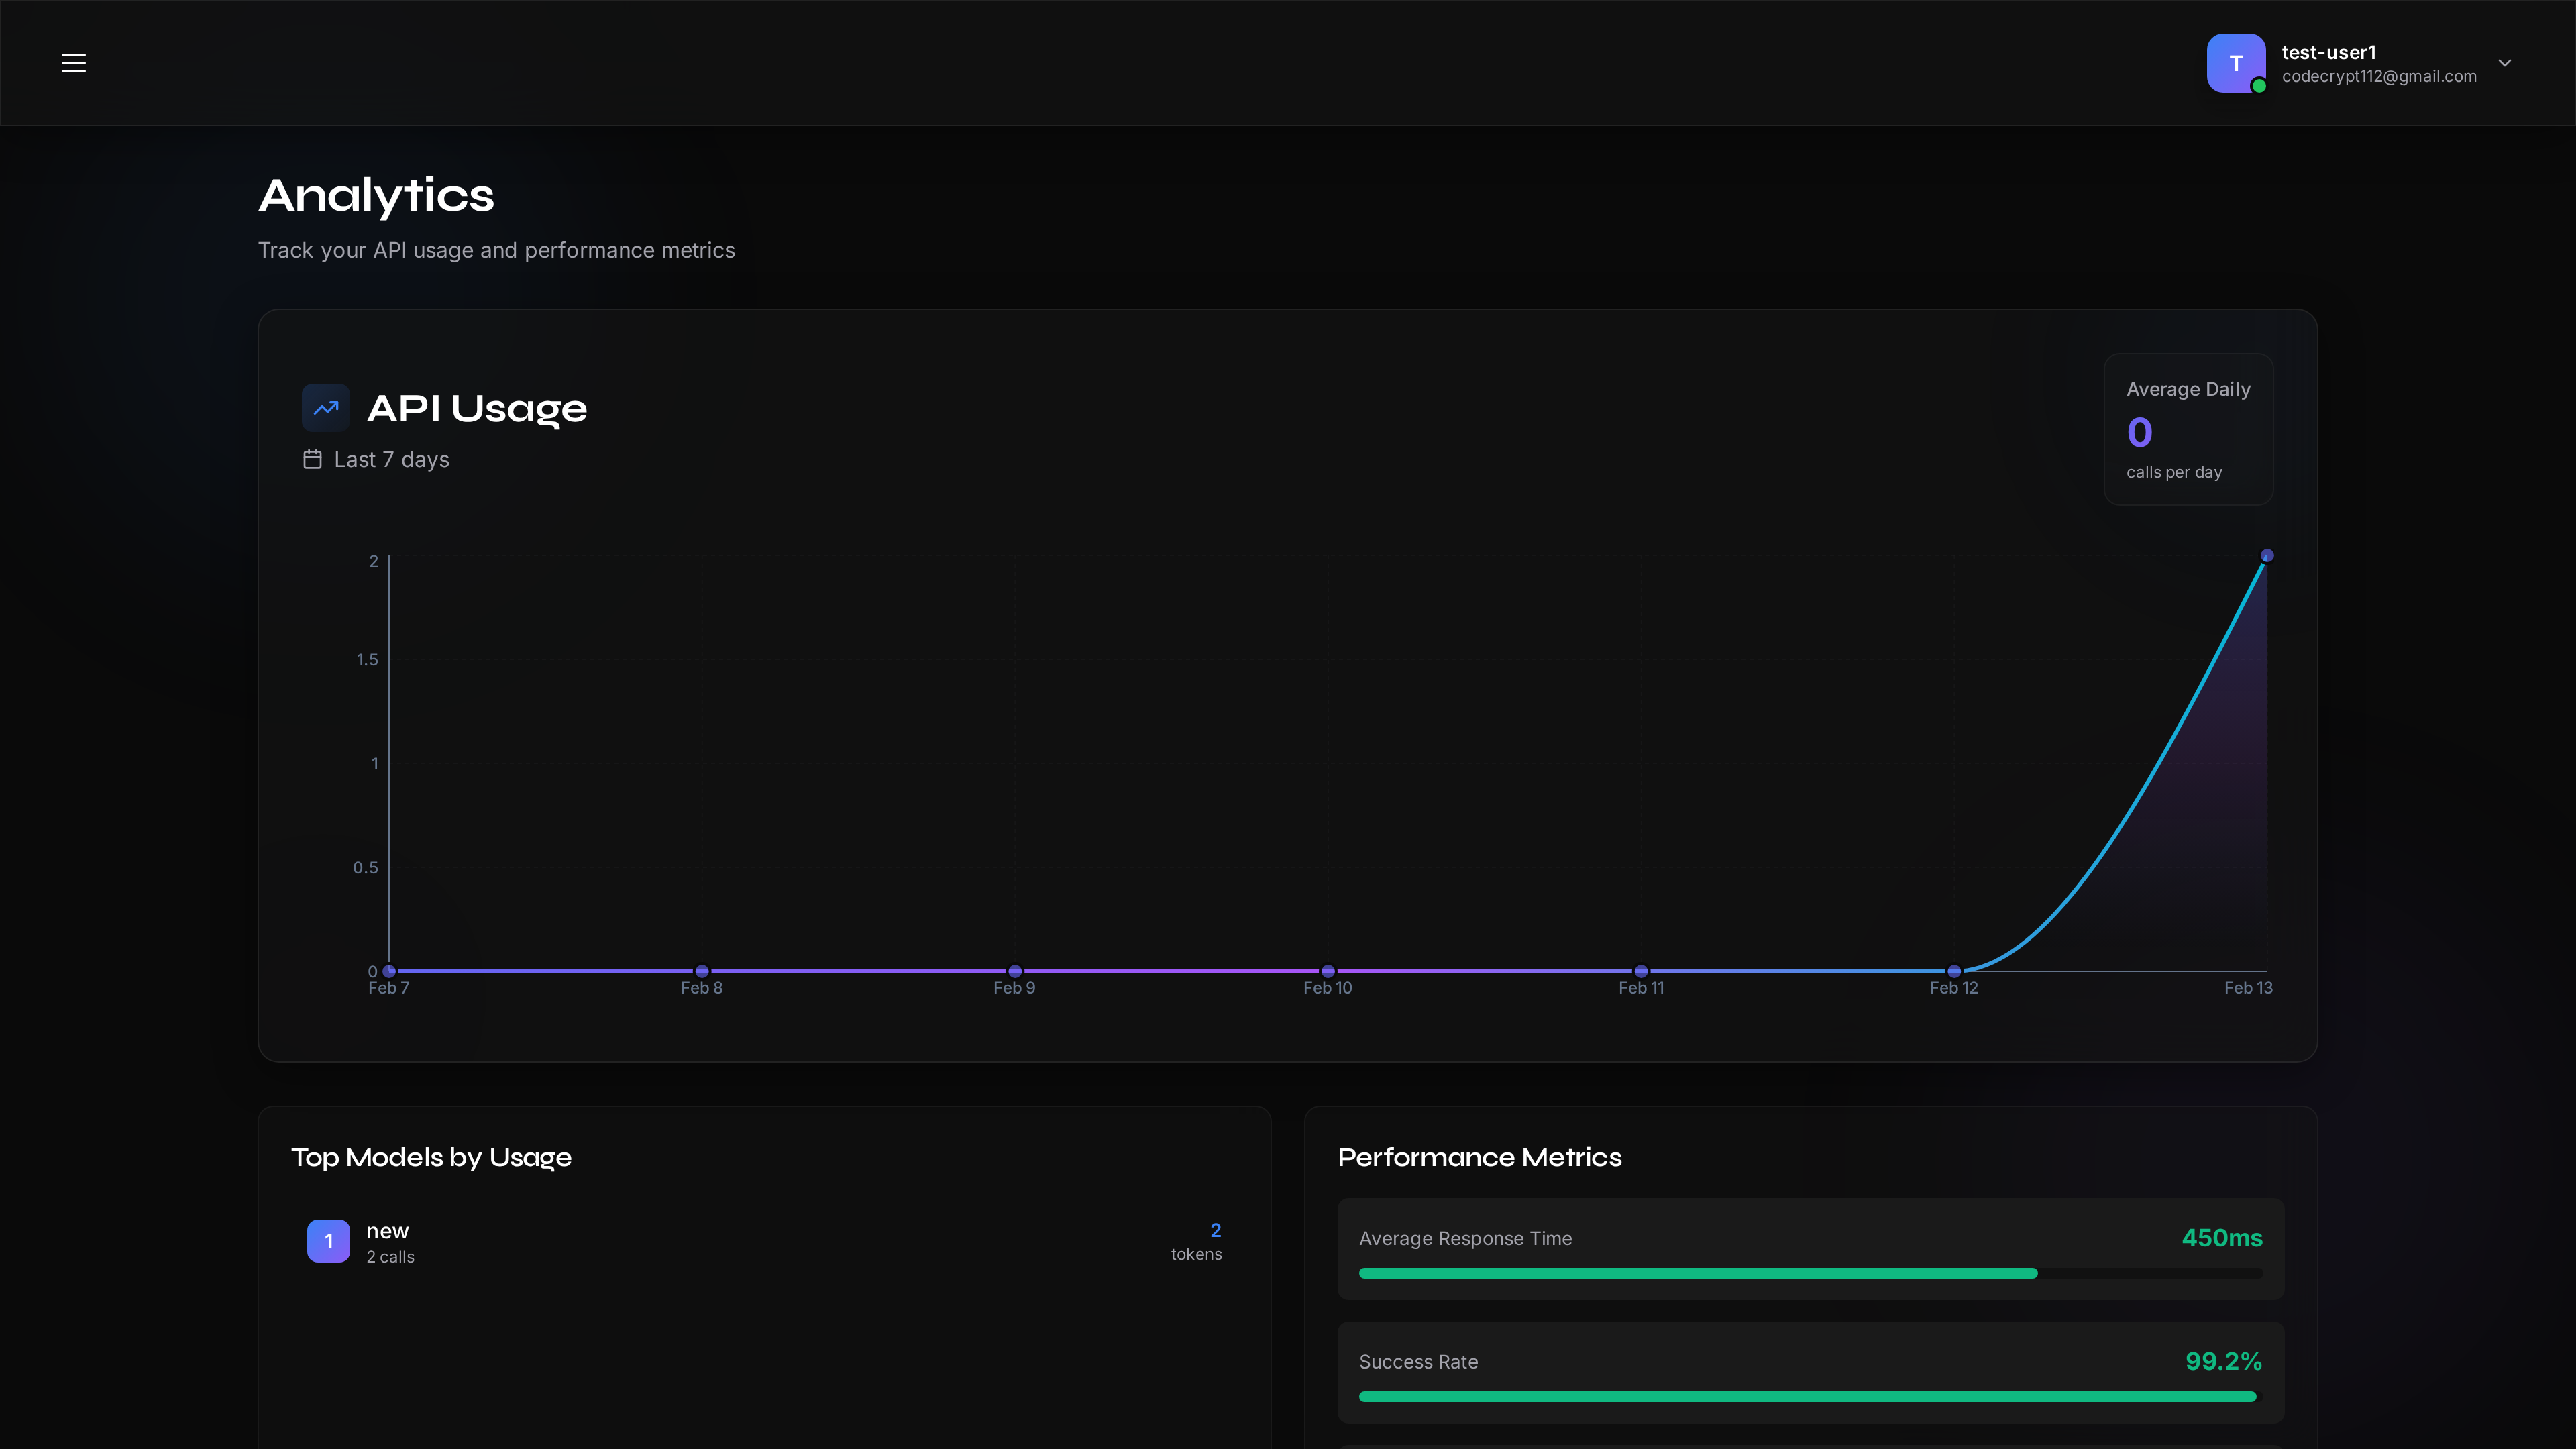Click the Feb 10 chart data point
The height and width of the screenshot is (1449, 2576).
[1328, 971]
